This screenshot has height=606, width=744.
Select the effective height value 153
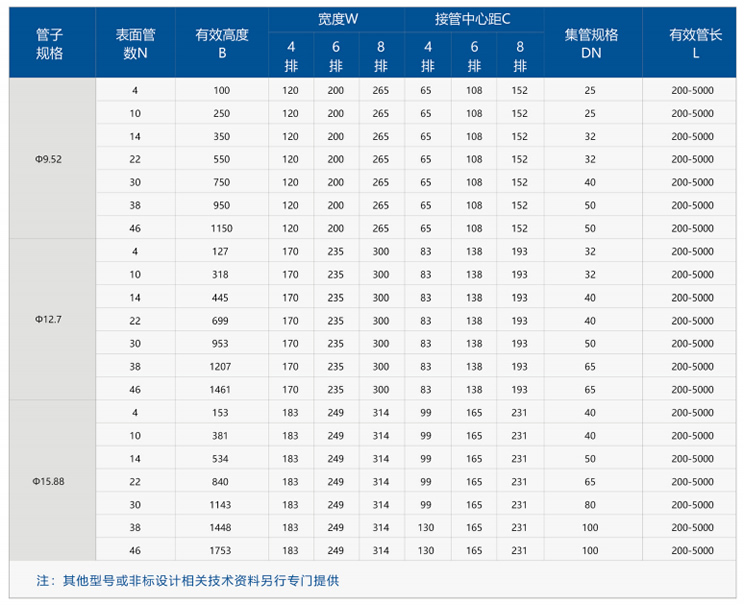220,413
